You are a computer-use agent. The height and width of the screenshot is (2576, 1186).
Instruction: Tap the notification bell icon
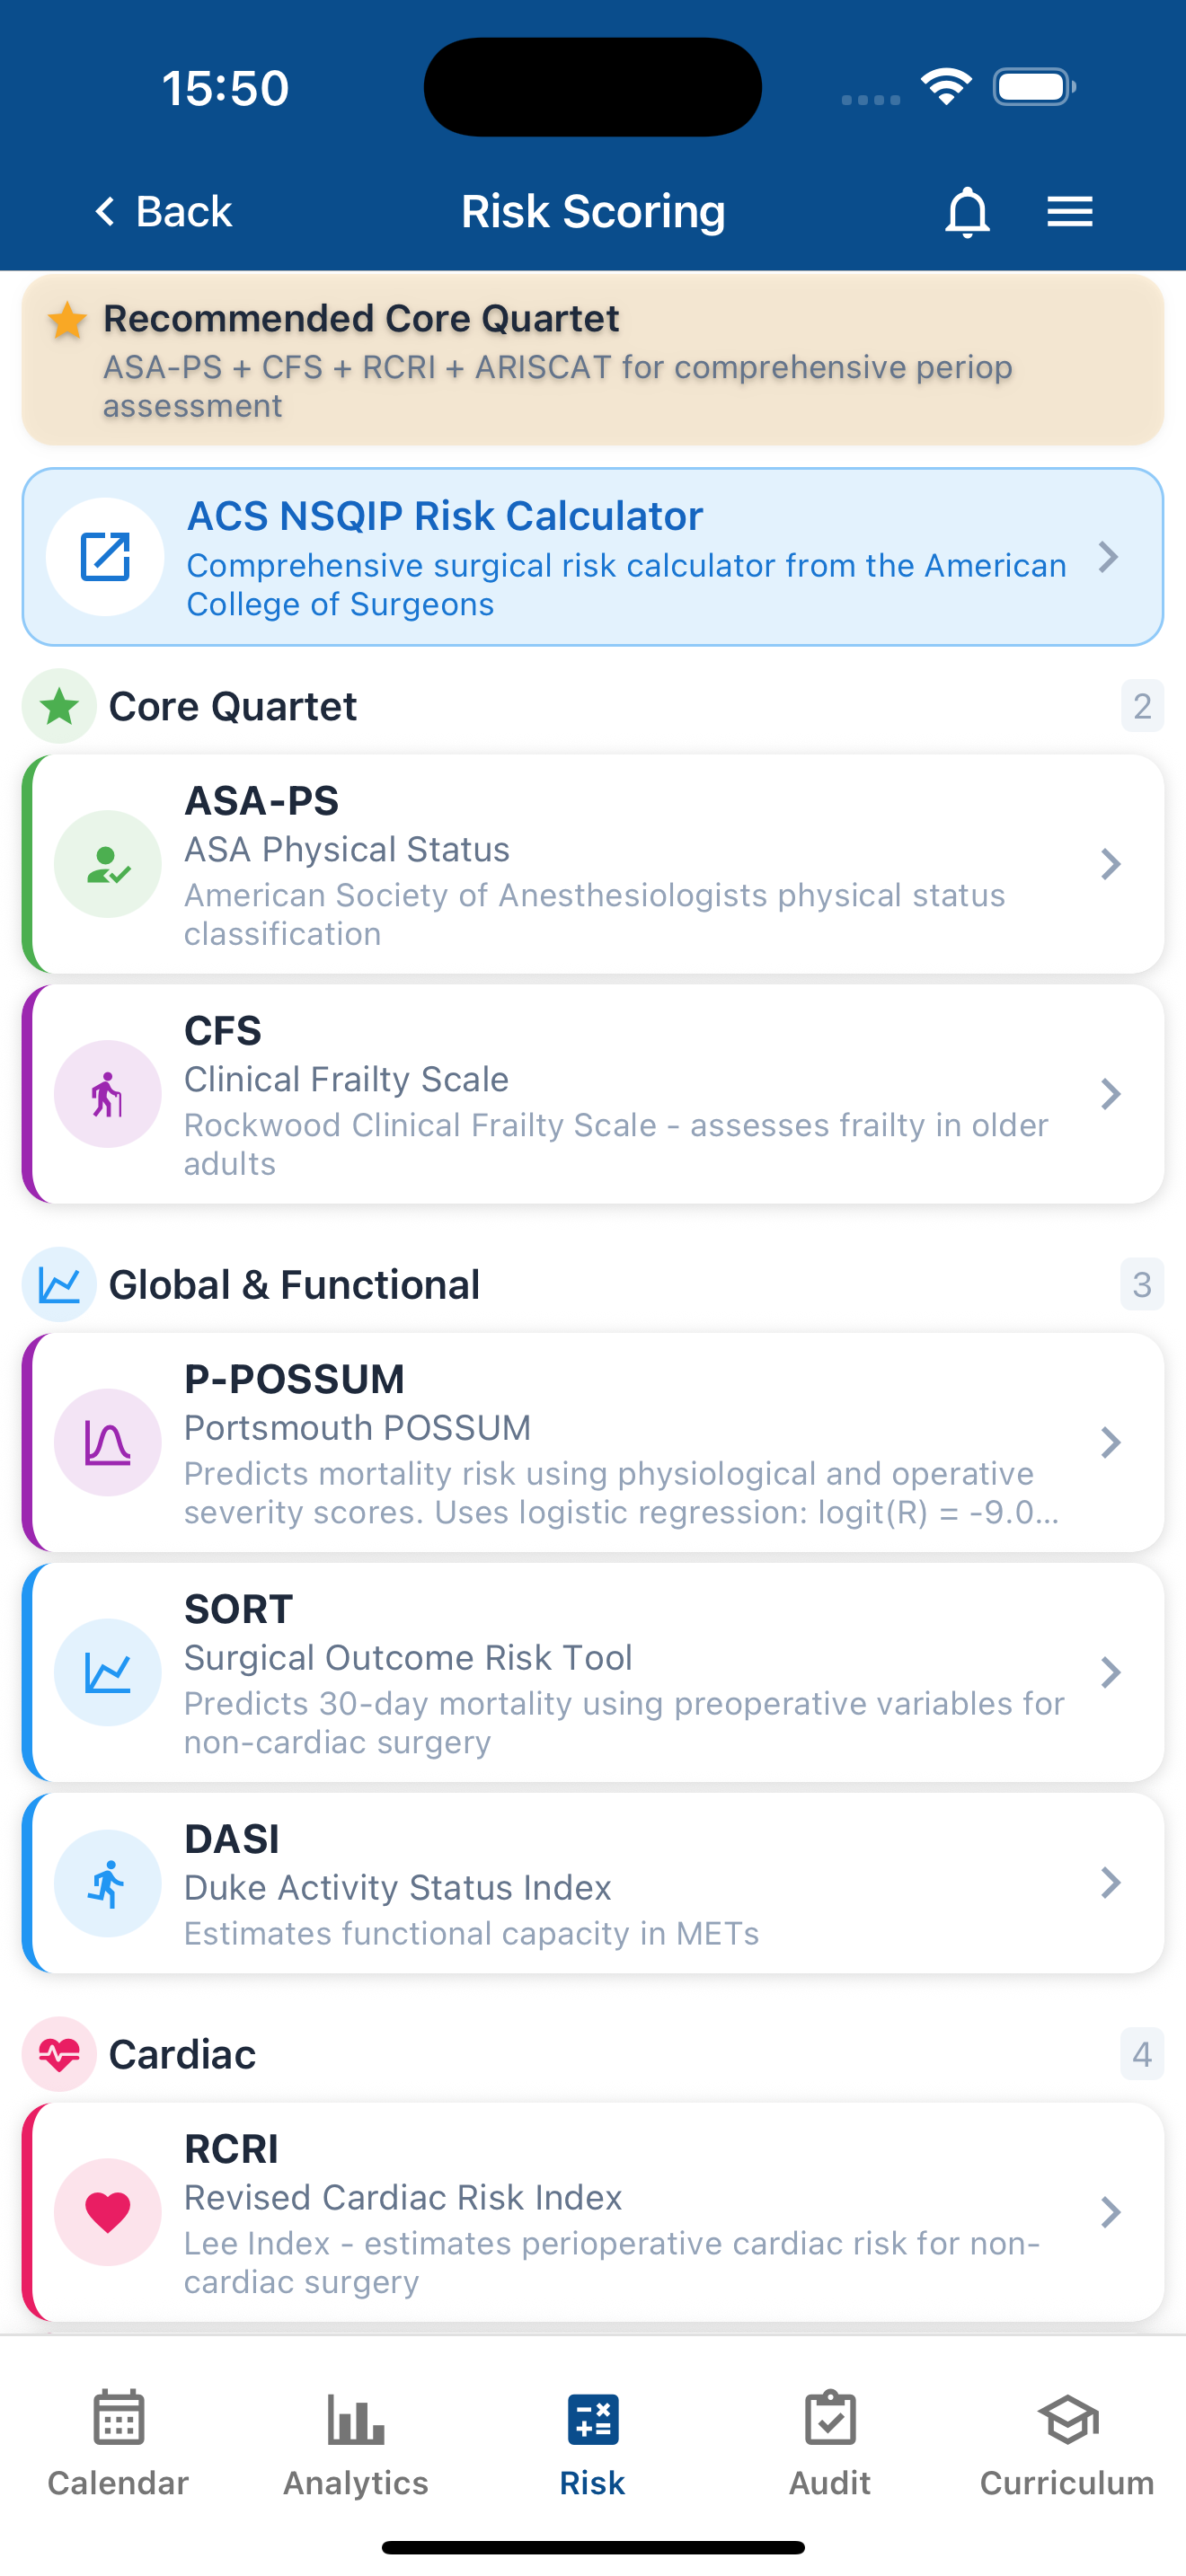point(966,212)
